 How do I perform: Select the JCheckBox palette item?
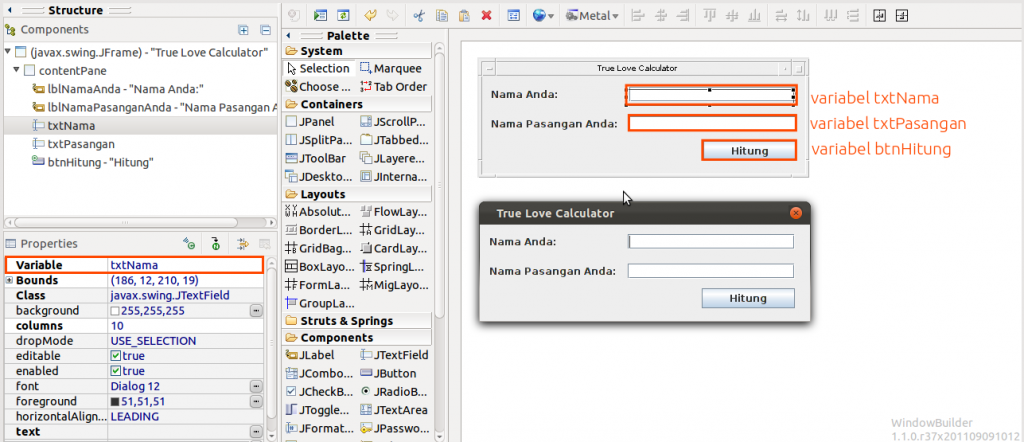(x=320, y=392)
